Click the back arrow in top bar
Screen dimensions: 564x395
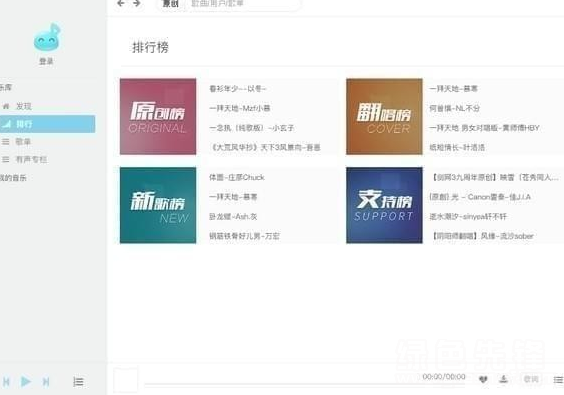(121, 3)
